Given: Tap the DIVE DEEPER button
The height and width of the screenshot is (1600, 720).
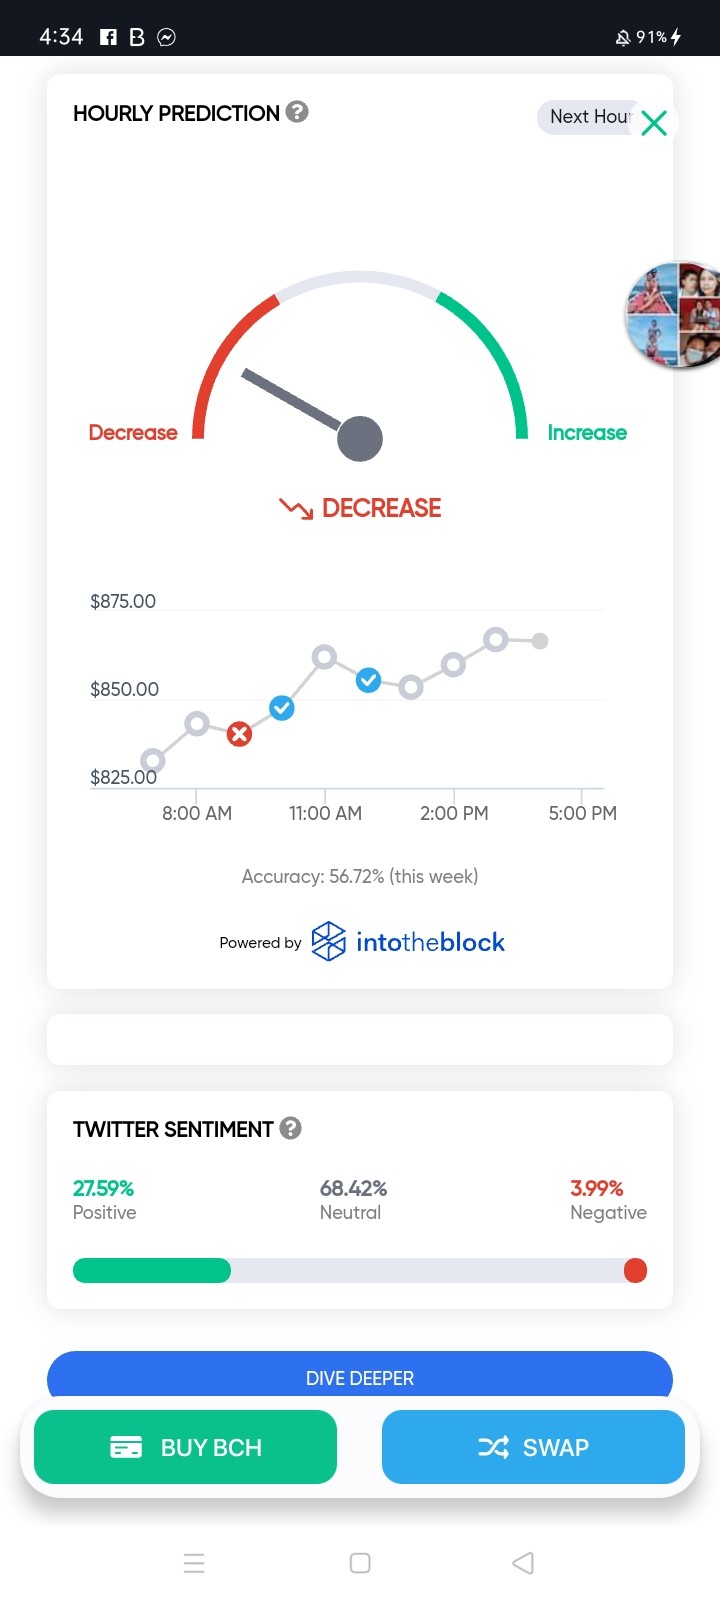Looking at the screenshot, I should pos(360,1376).
